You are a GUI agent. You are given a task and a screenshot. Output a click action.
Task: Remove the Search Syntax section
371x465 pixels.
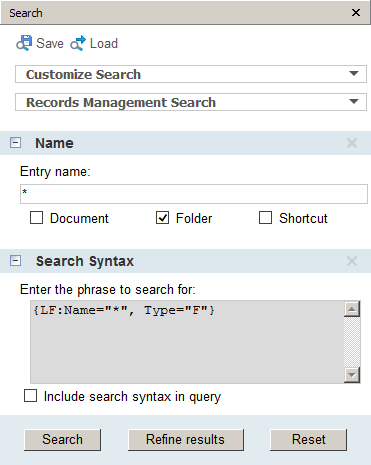[x=352, y=261]
